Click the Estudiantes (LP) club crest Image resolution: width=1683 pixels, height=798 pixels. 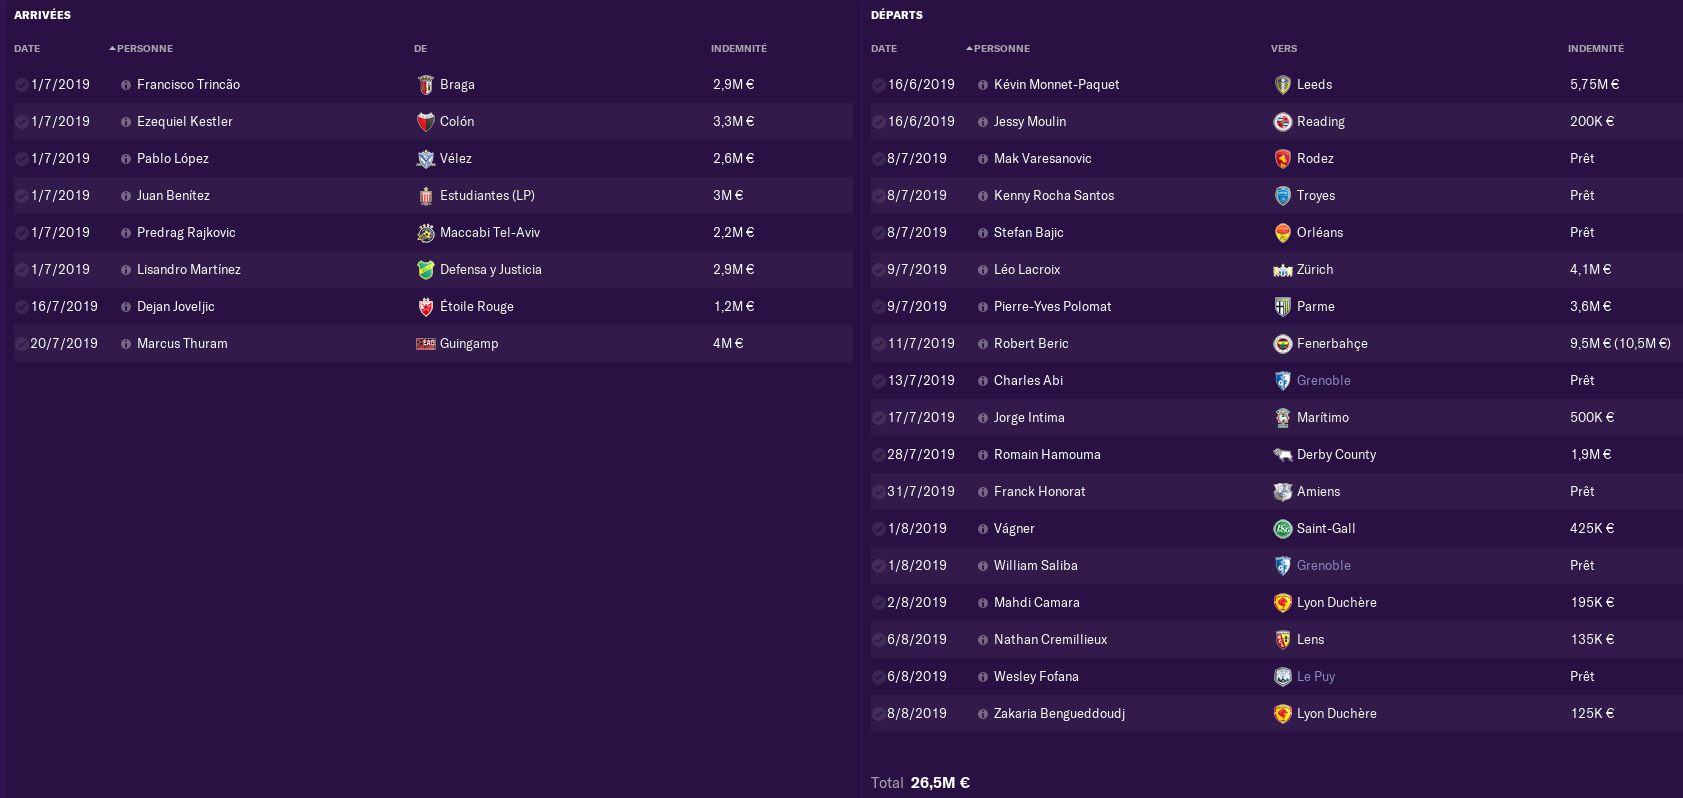[x=426, y=196]
